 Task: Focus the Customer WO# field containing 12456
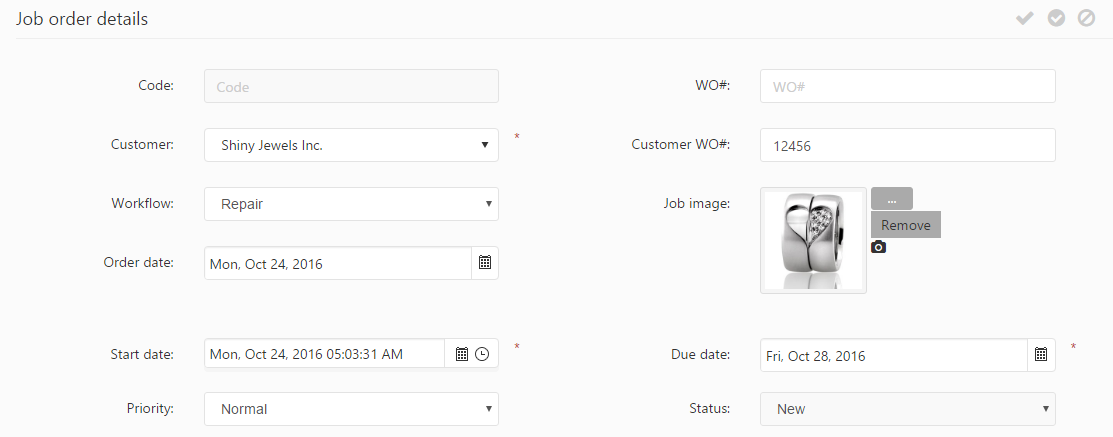[x=907, y=145]
